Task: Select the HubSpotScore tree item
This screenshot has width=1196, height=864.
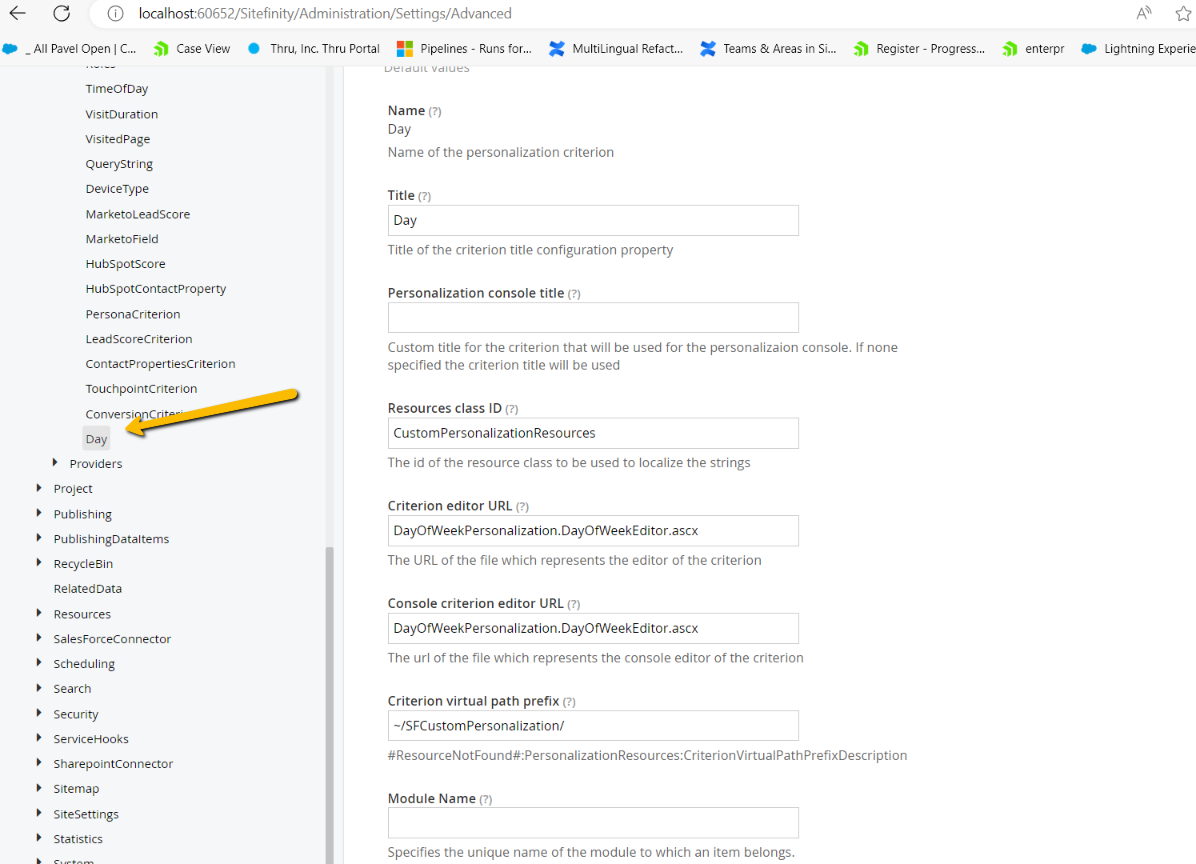Action: pos(125,264)
